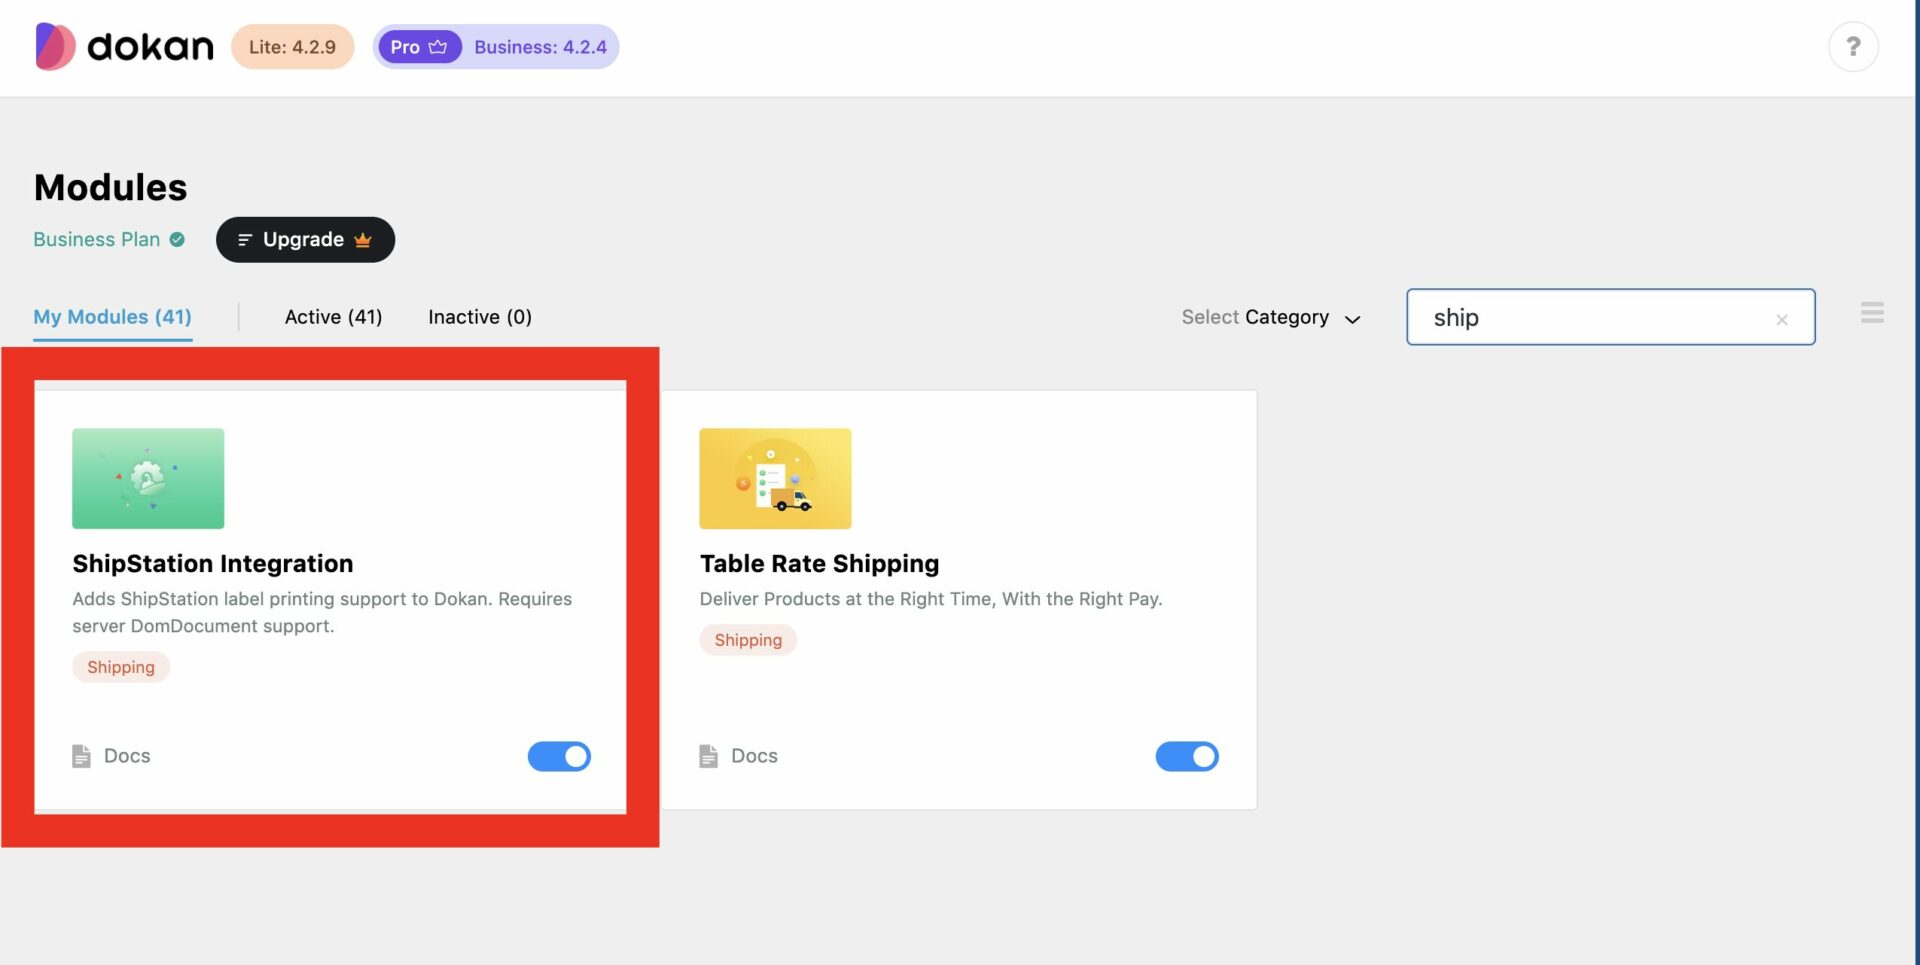
Task: Turn off the Table Rate Shipping toggle
Action: (x=1186, y=756)
